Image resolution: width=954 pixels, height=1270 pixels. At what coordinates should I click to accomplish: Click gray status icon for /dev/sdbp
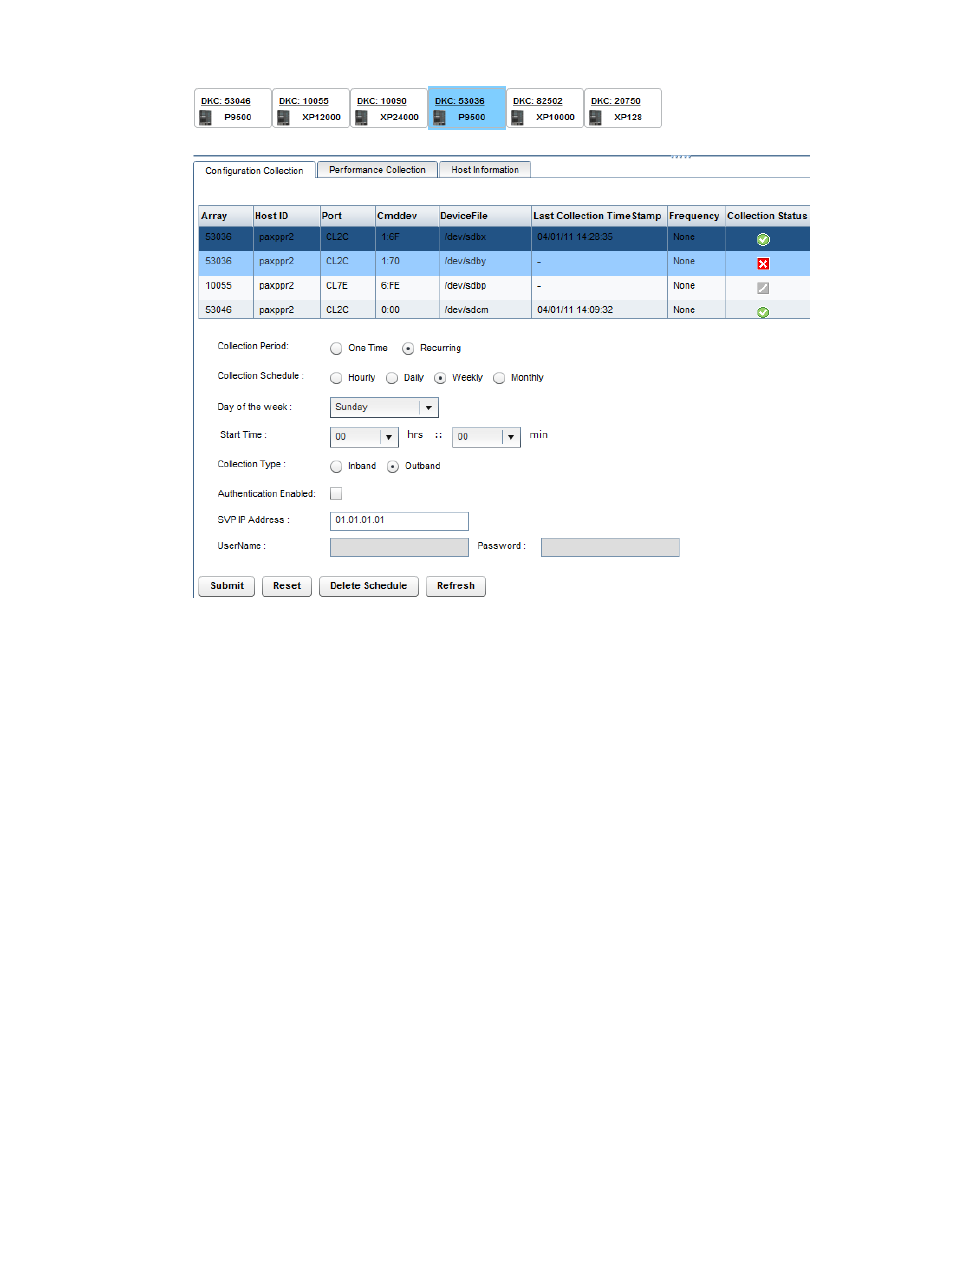click(763, 287)
